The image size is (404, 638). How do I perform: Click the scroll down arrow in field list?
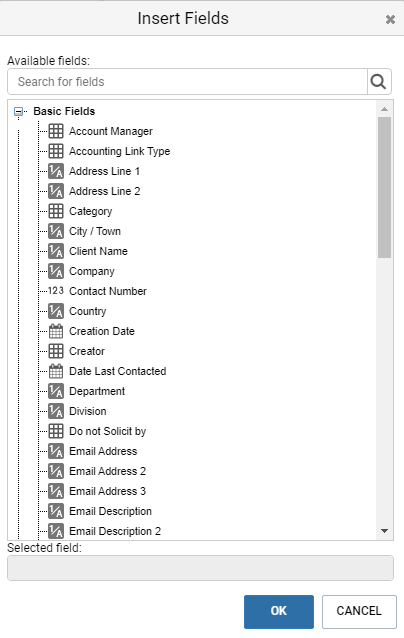coord(384,531)
